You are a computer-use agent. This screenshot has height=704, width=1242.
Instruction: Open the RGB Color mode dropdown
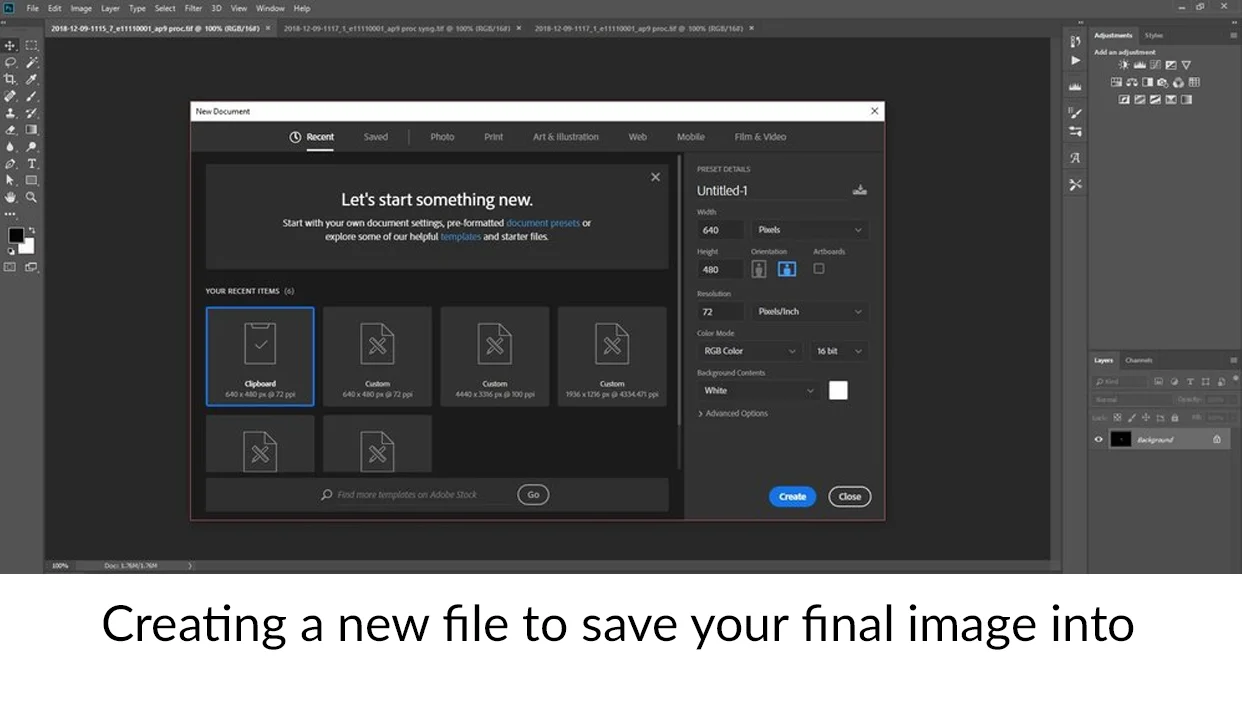coord(750,351)
